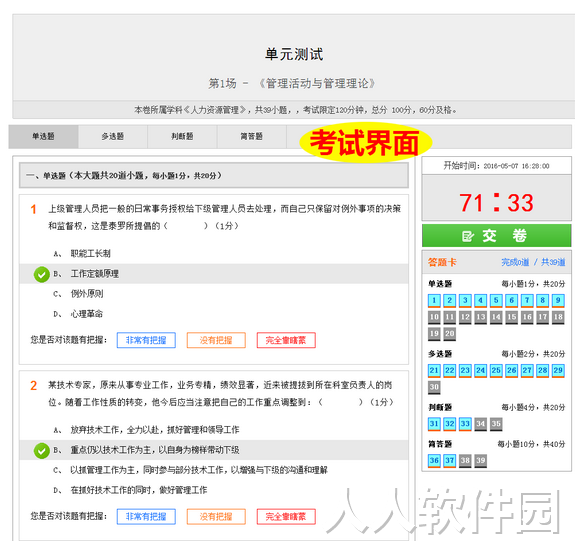The image size is (575, 544).
Task: Mark question 1 as 完全靠瞎蒙
Action: click(286, 340)
